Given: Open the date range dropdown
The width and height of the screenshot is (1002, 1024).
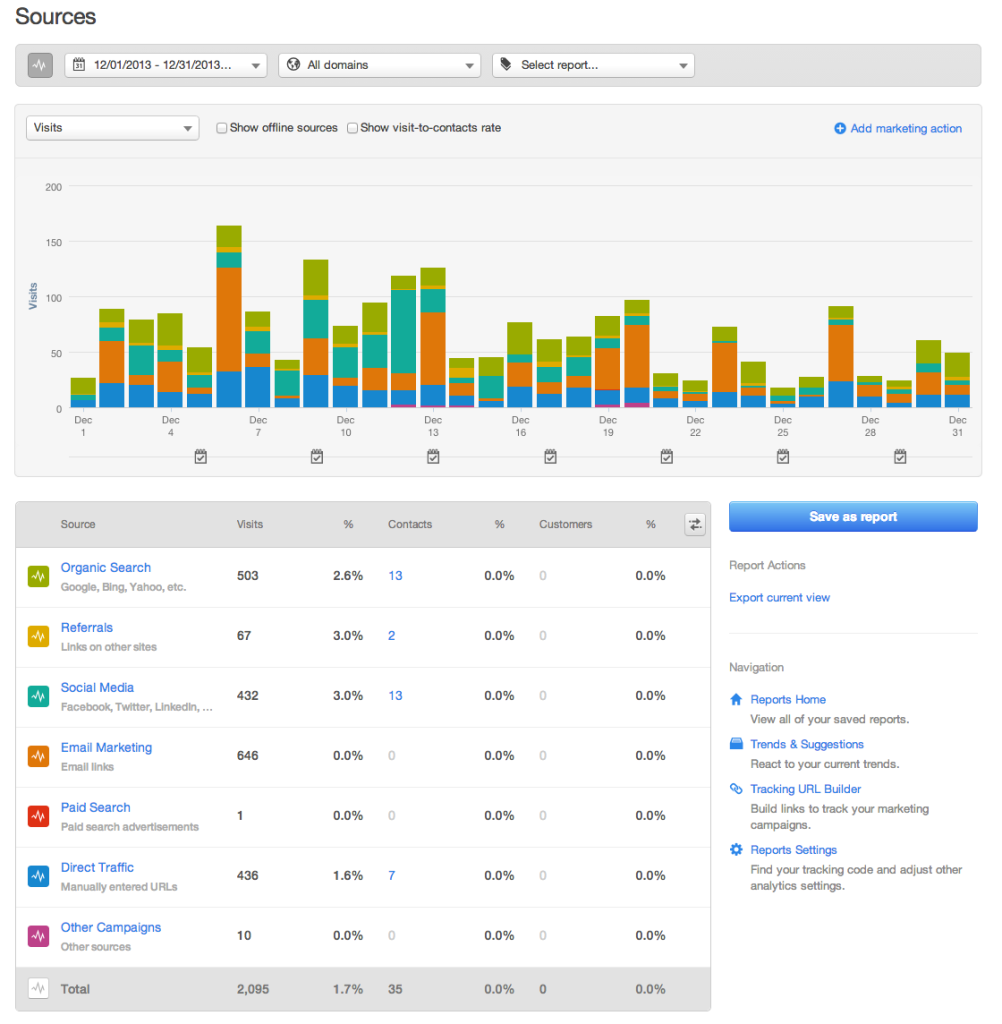Looking at the screenshot, I should (x=166, y=65).
